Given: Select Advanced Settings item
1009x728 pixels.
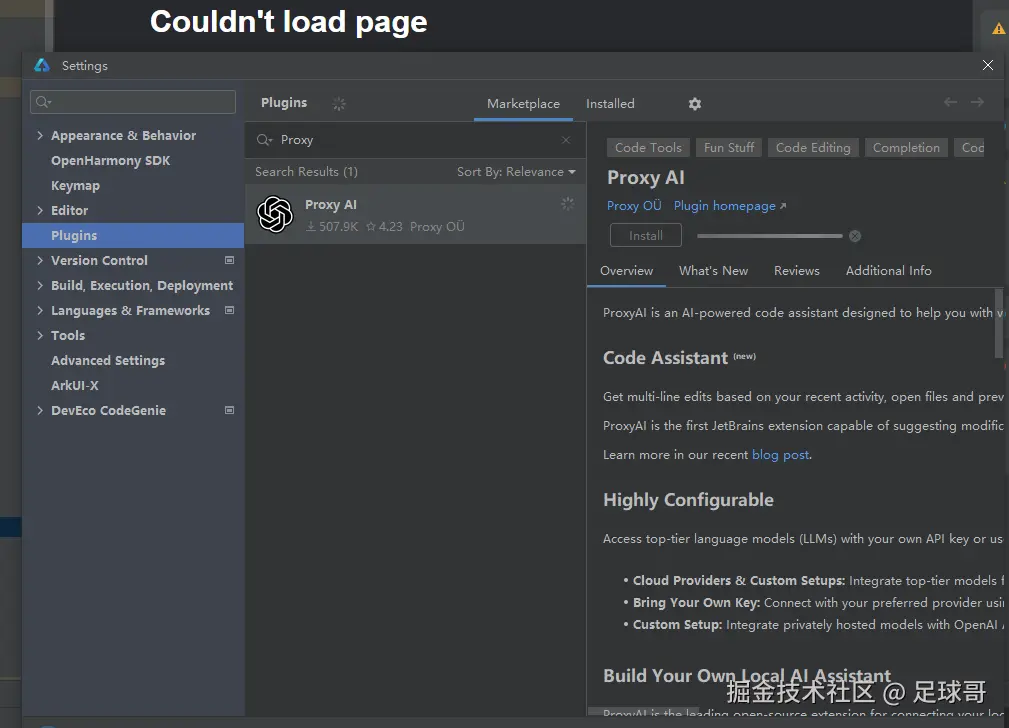Looking at the screenshot, I should (x=108, y=360).
